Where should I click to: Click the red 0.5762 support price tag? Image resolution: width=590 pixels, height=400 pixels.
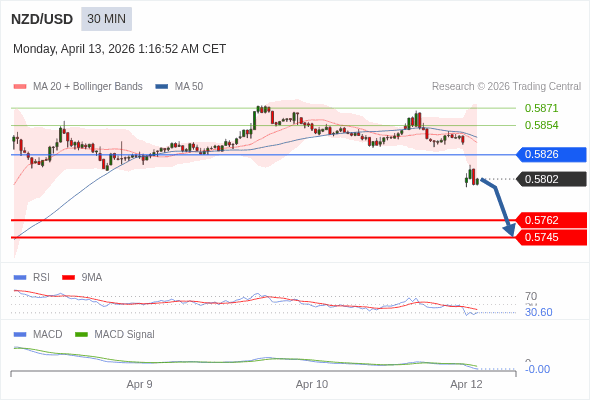(x=551, y=220)
